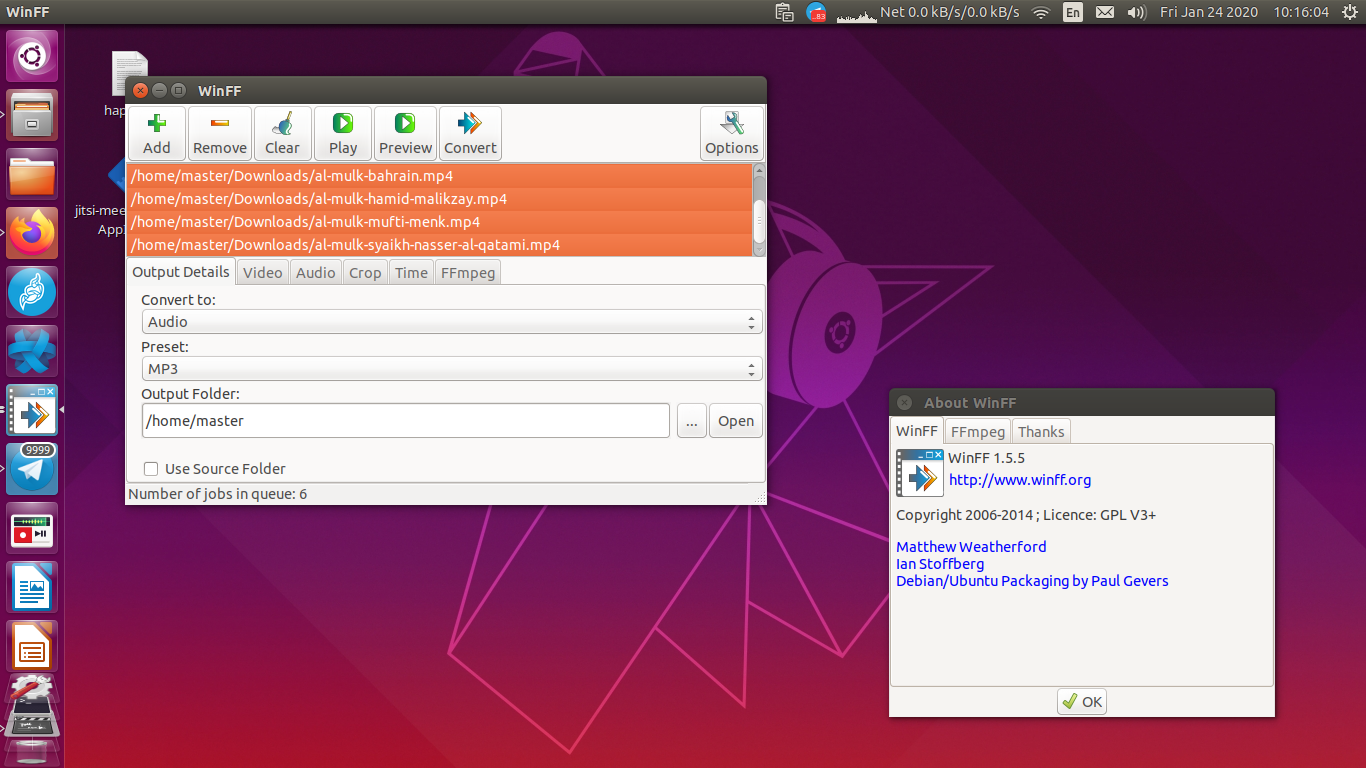Confirm About WinFF with OK
The width and height of the screenshot is (1366, 768).
click(1082, 702)
